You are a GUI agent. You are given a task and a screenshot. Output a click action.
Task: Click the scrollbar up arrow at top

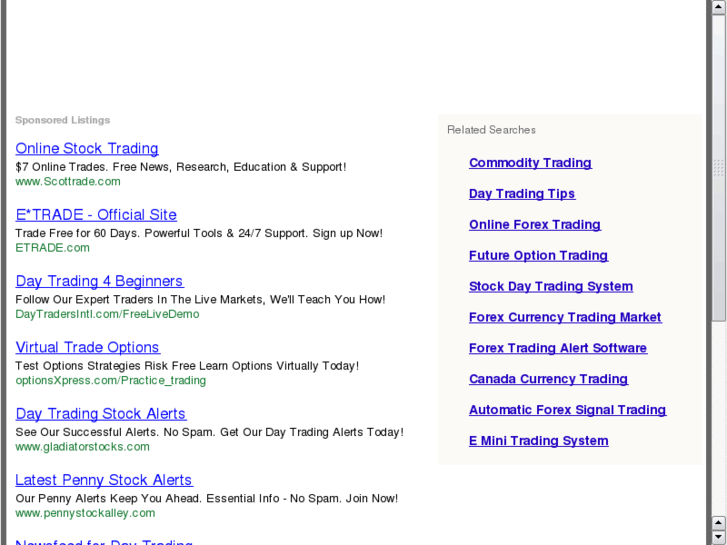pyautogui.click(x=719, y=6)
